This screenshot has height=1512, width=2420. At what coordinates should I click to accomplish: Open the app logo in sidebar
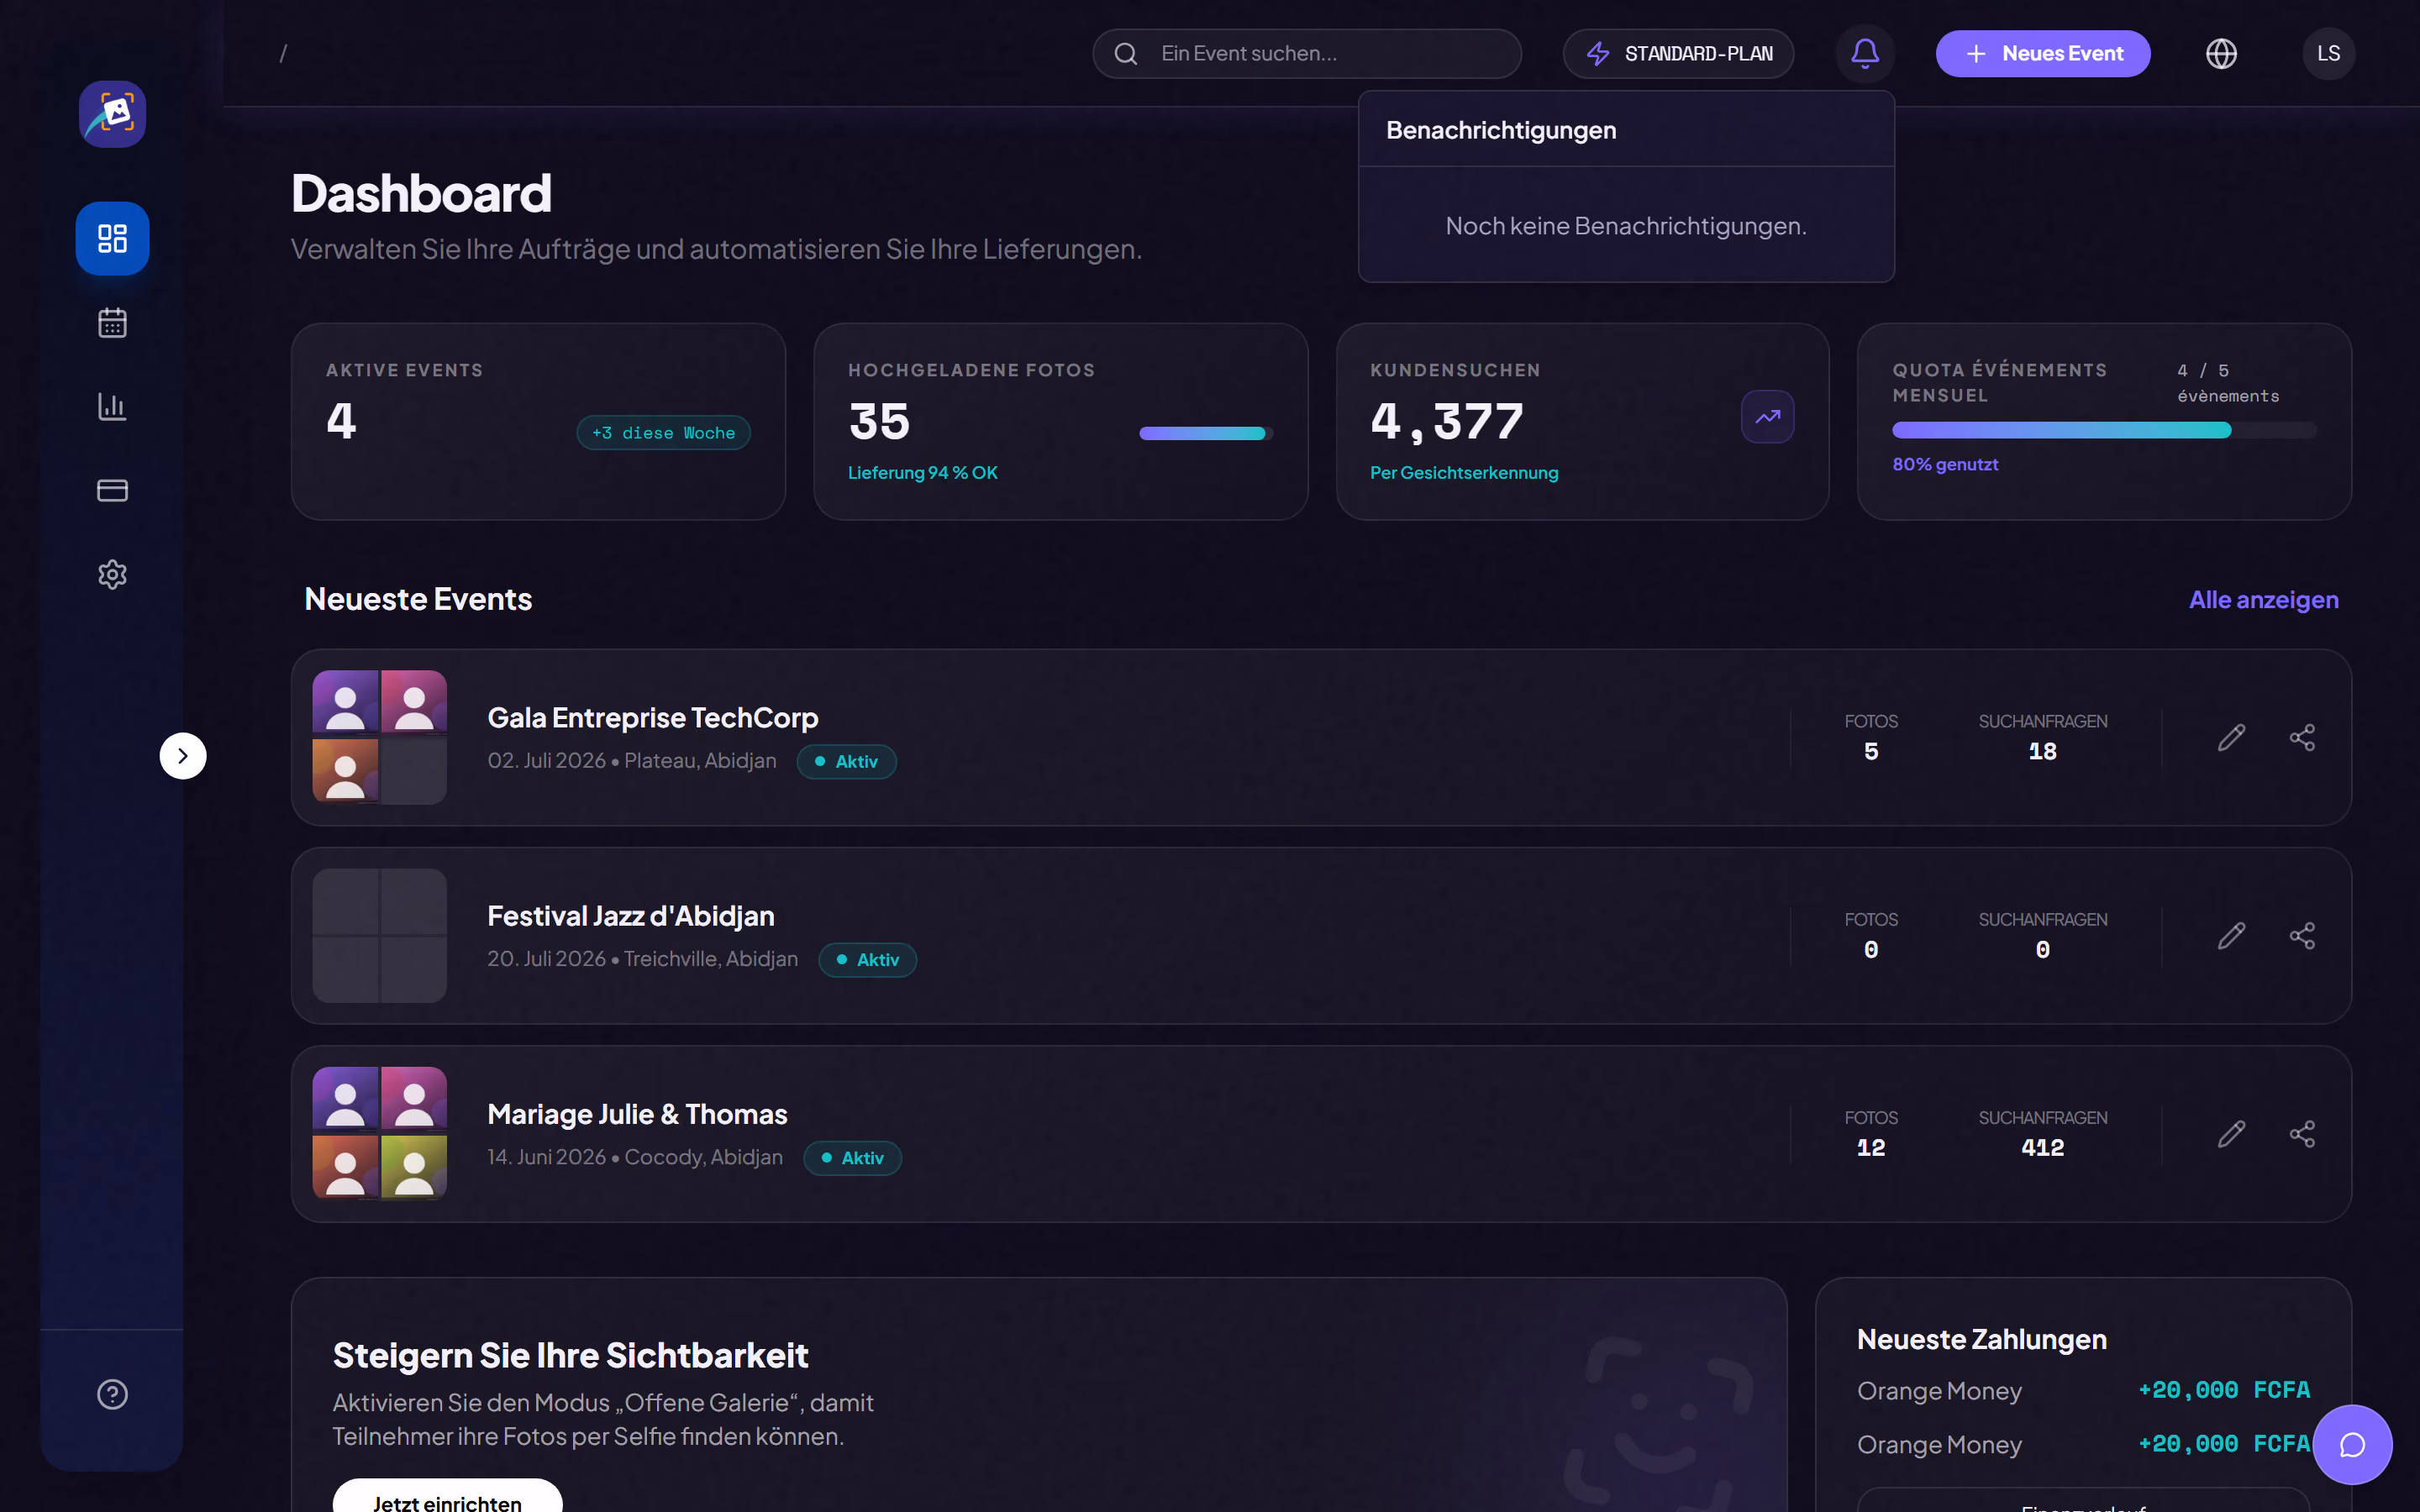tap(112, 114)
